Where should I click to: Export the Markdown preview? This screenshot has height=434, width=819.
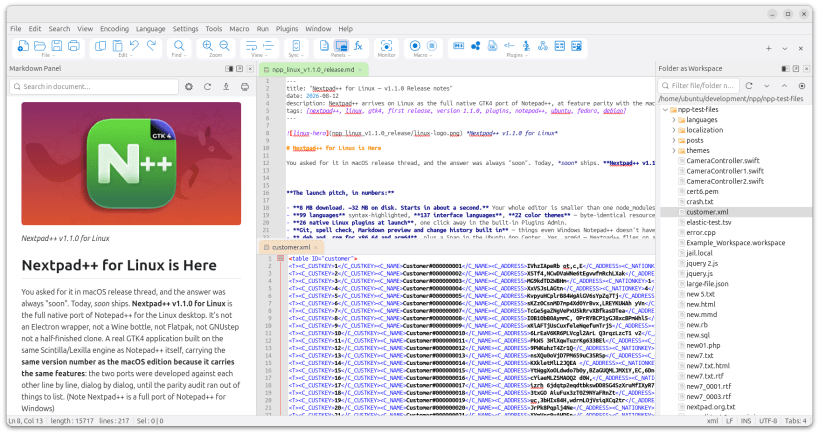point(226,87)
